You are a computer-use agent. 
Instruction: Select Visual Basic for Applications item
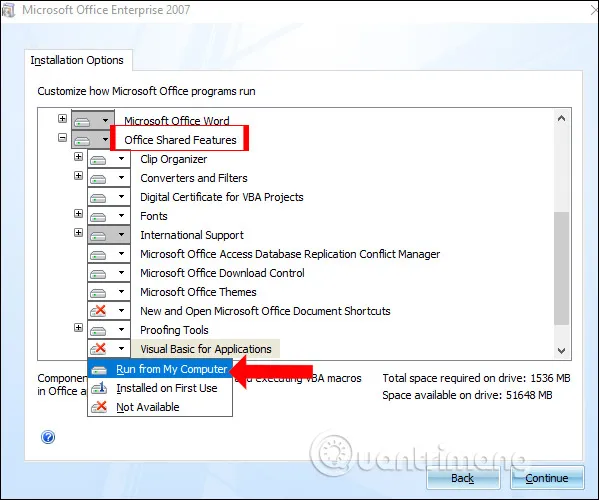coord(206,349)
